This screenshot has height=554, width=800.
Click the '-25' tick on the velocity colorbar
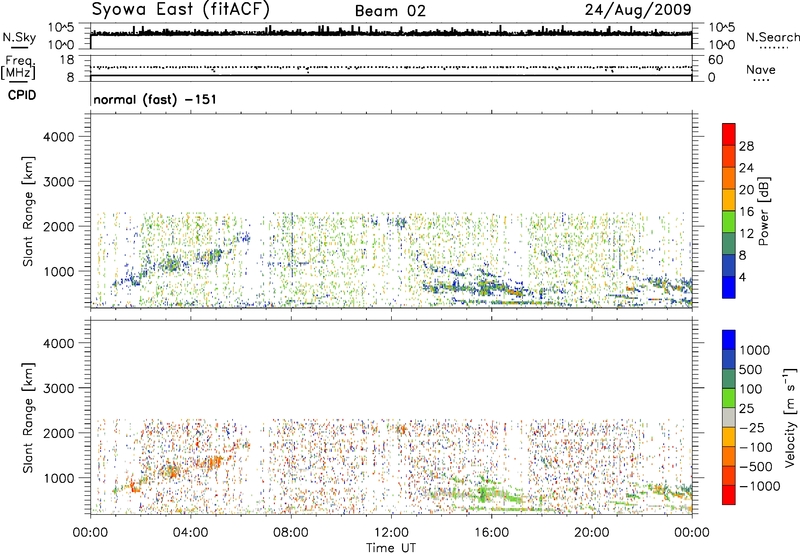point(752,427)
